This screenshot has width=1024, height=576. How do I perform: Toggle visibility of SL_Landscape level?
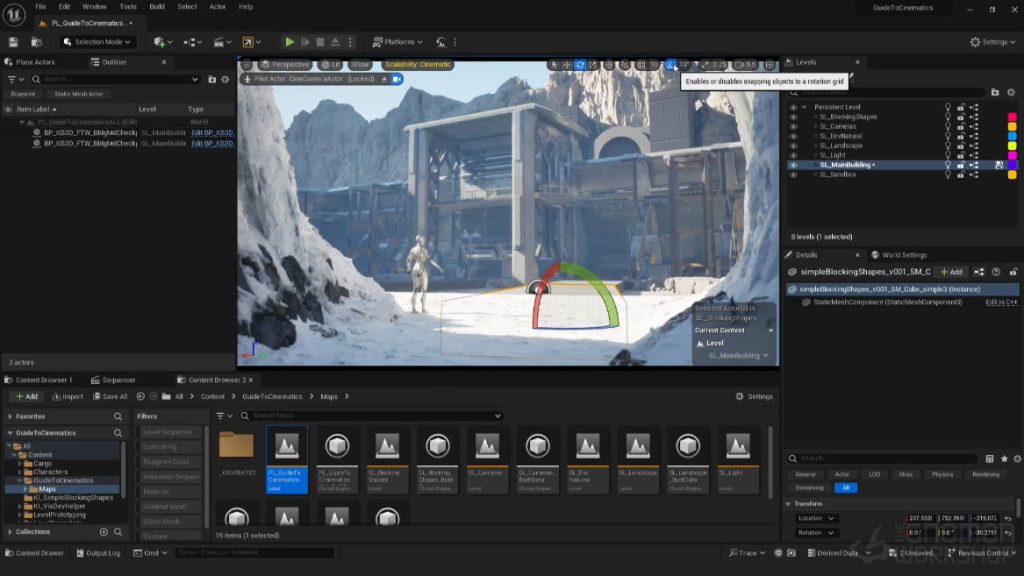coord(793,146)
